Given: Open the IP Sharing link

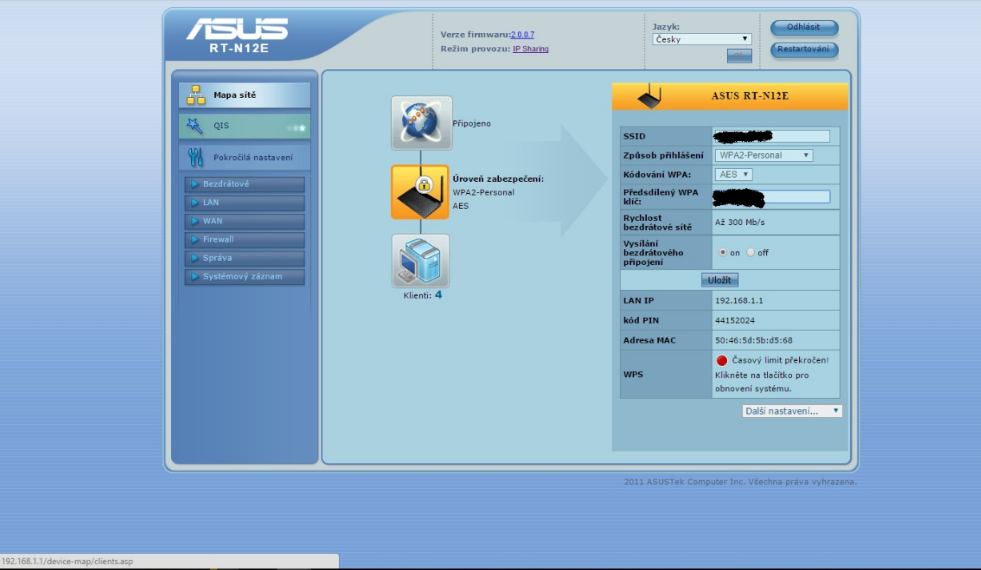Looking at the screenshot, I should (x=531, y=49).
